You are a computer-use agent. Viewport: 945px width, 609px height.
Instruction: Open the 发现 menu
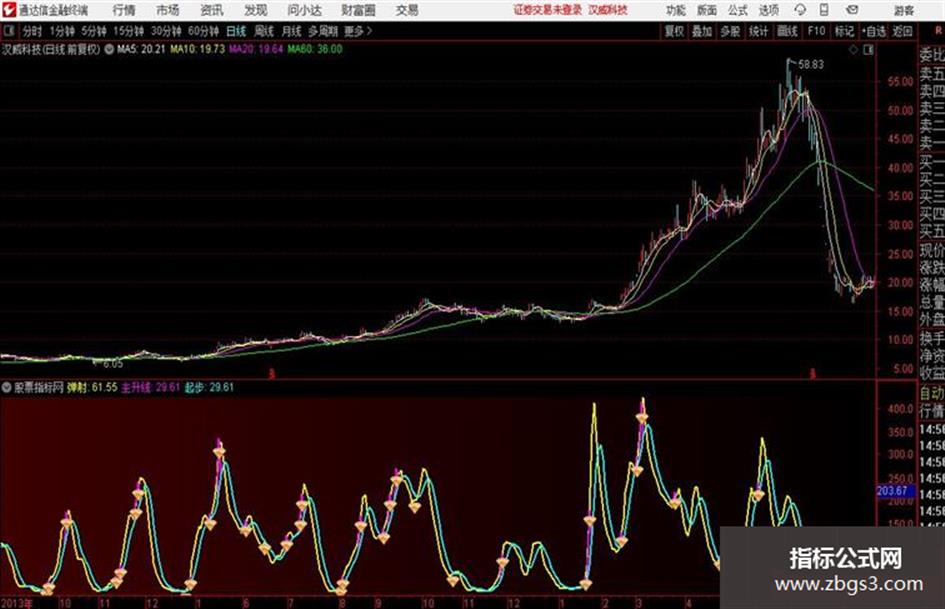coord(256,10)
